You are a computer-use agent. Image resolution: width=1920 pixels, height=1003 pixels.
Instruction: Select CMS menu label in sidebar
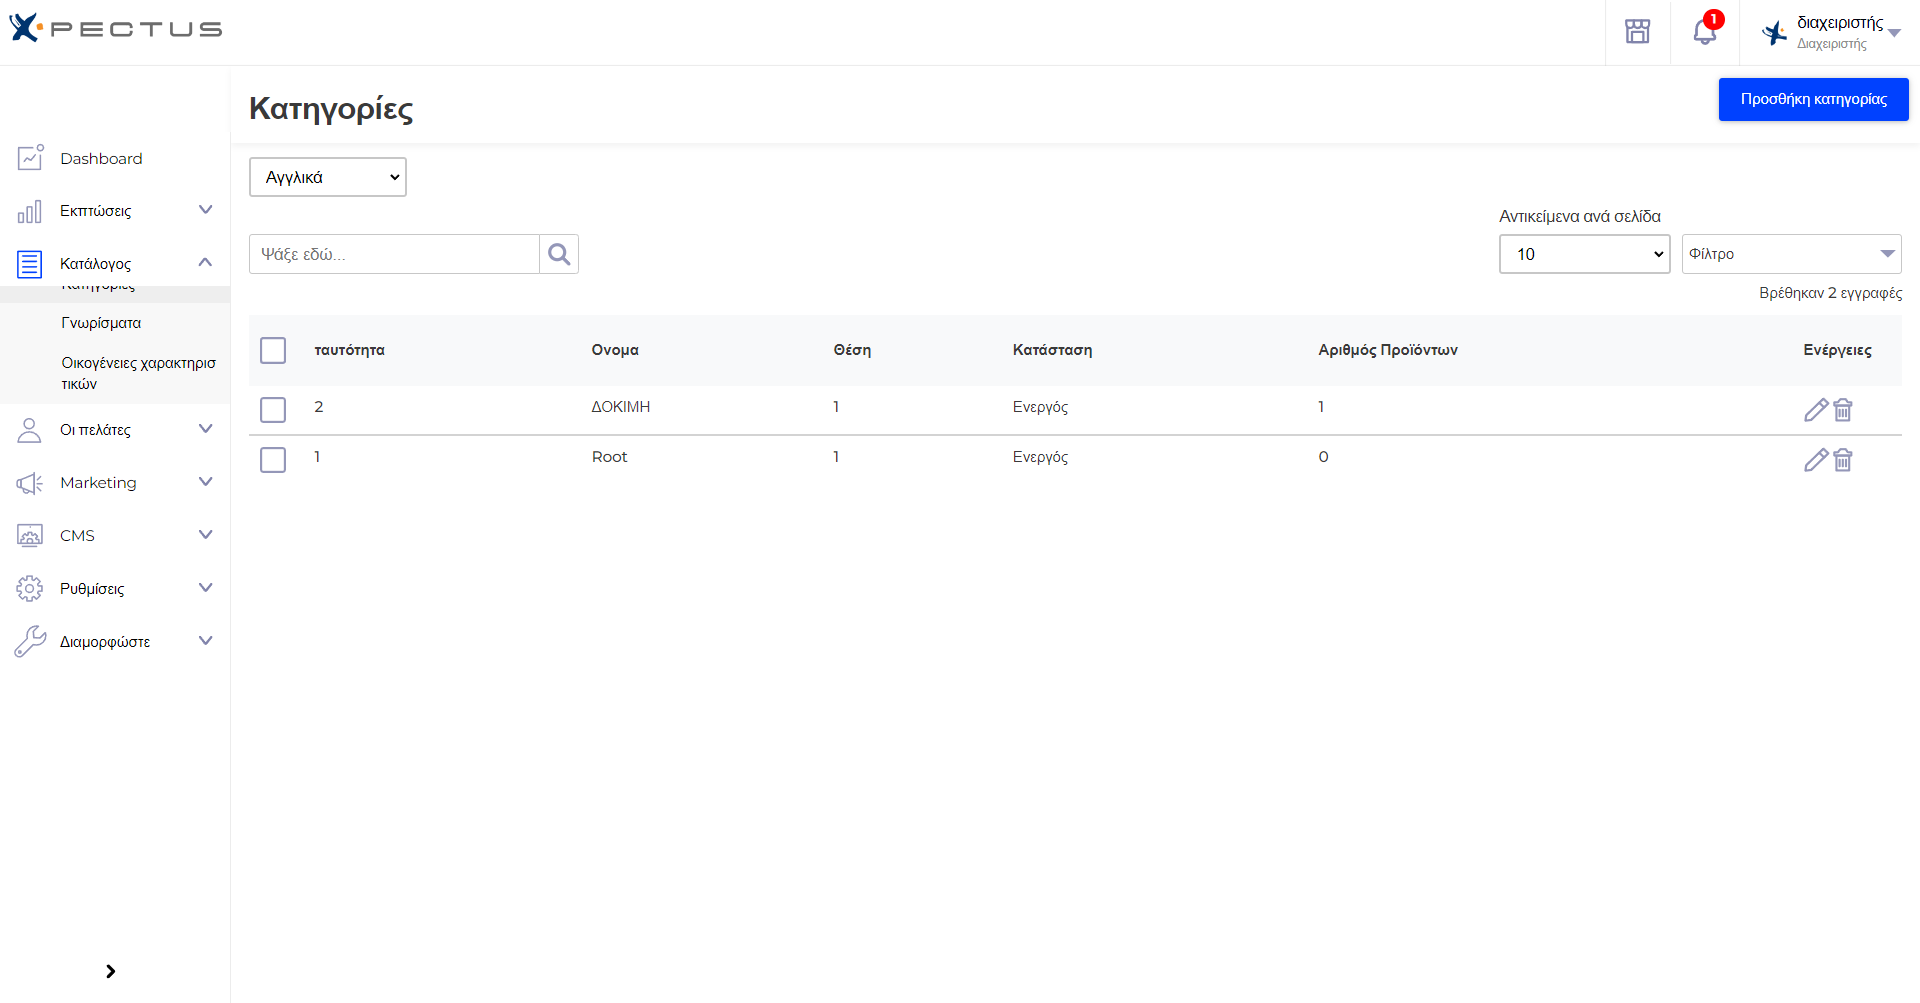click(x=77, y=536)
